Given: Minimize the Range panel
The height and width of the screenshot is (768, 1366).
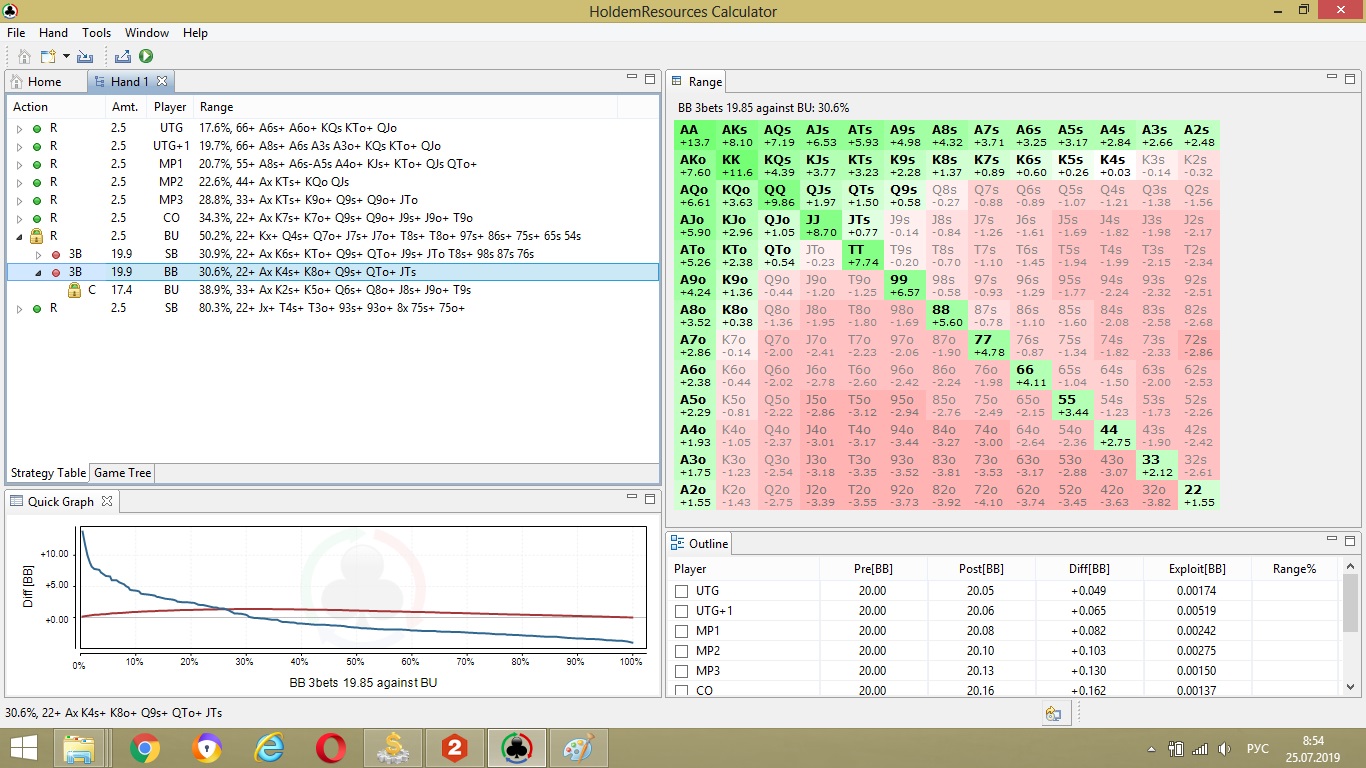Looking at the screenshot, I should click(1332, 77).
